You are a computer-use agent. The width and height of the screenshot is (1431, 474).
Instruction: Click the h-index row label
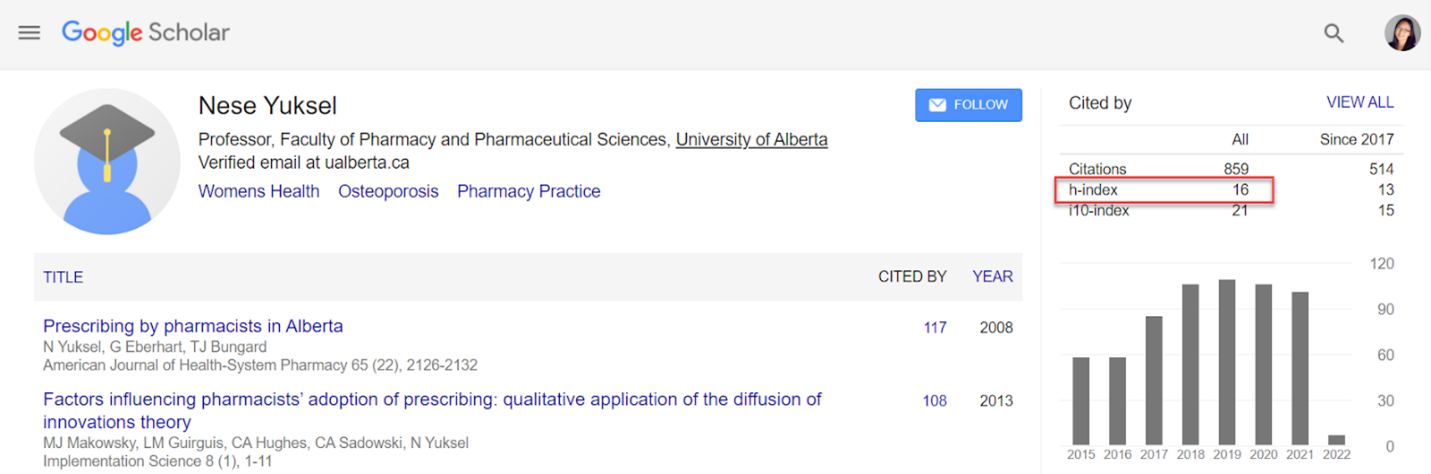[1093, 189]
